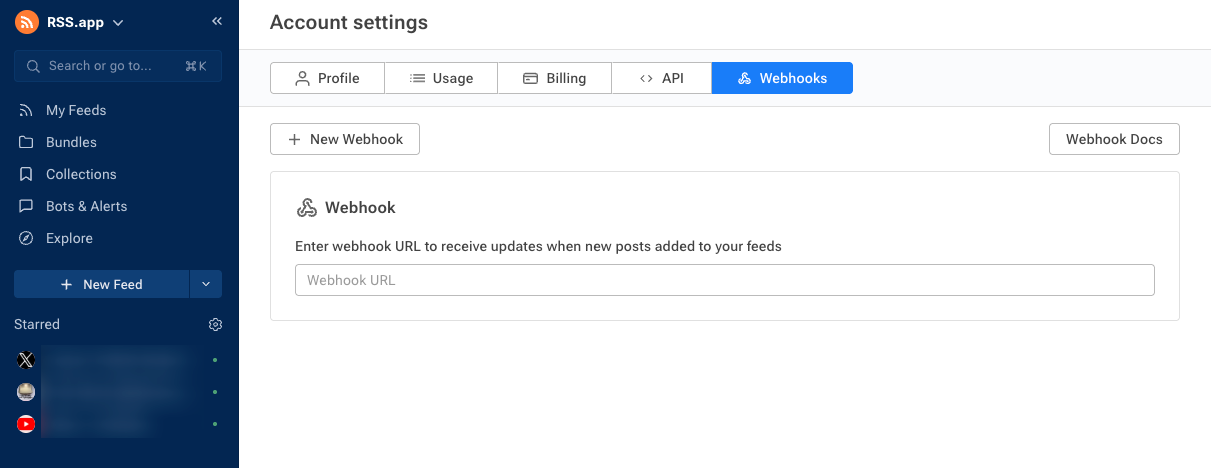The height and width of the screenshot is (468, 1211).
Task: Click the Bundles folder icon
Action: 26,142
